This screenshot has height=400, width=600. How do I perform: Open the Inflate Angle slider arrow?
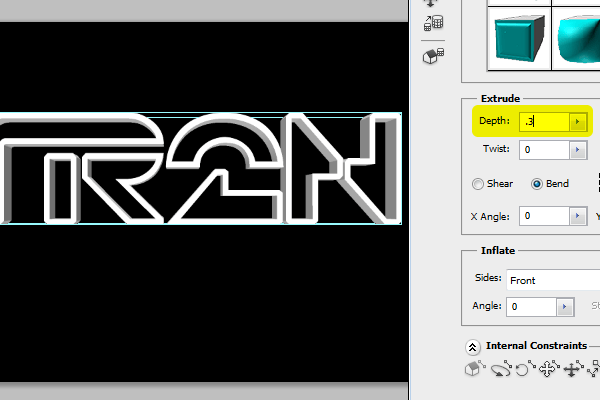pyautogui.click(x=565, y=307)
